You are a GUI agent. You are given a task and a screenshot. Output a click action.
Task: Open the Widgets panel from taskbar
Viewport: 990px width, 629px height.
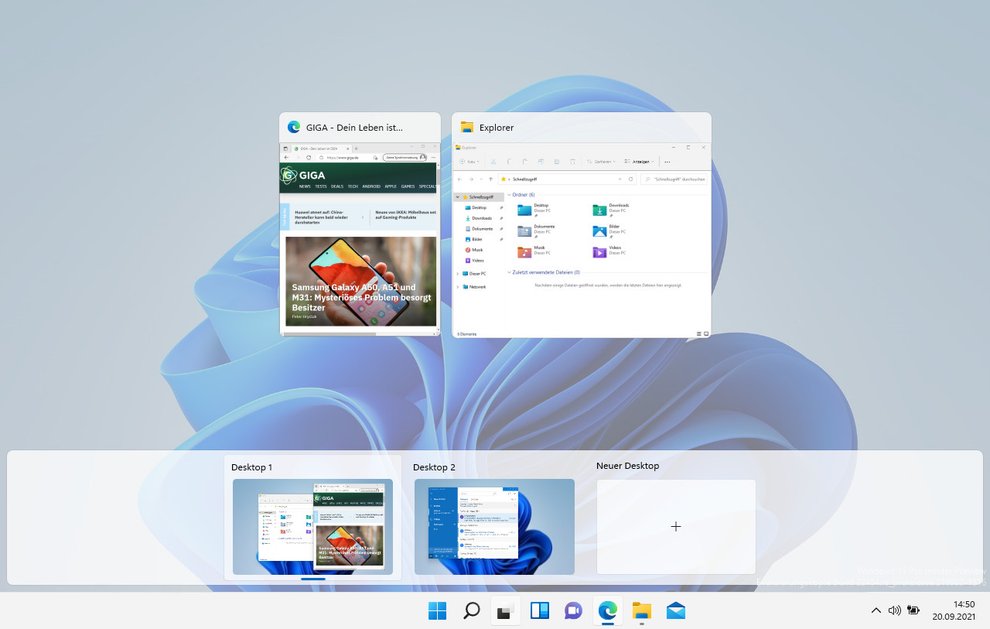pyautogui.click(x=539, y=611)
